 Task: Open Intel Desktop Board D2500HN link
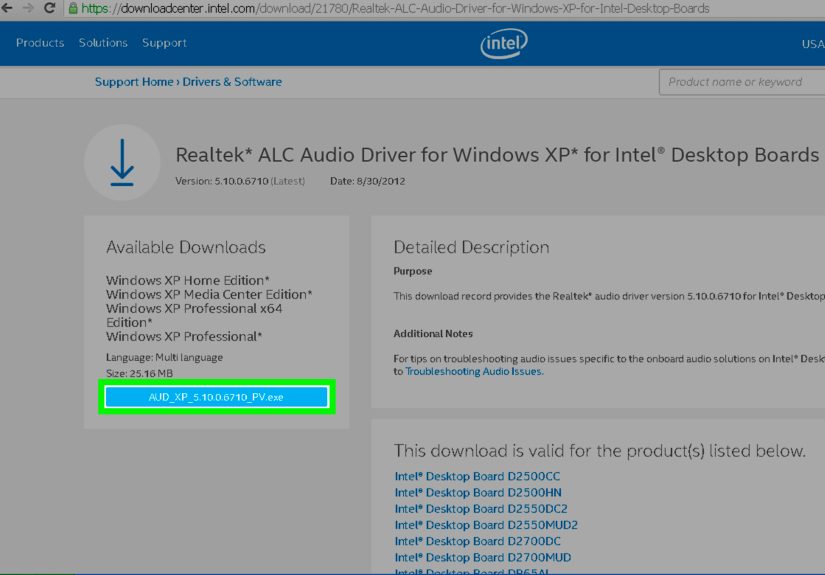pos(478,492)
